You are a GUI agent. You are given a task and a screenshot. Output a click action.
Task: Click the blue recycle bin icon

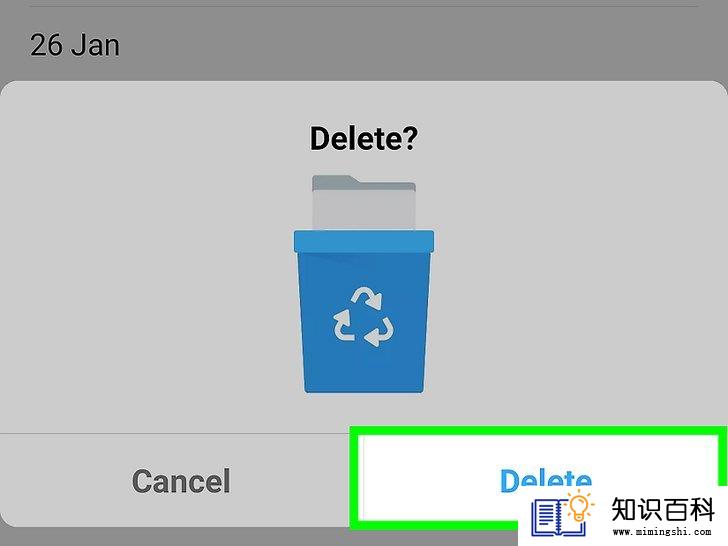click(x=364, y=284)
